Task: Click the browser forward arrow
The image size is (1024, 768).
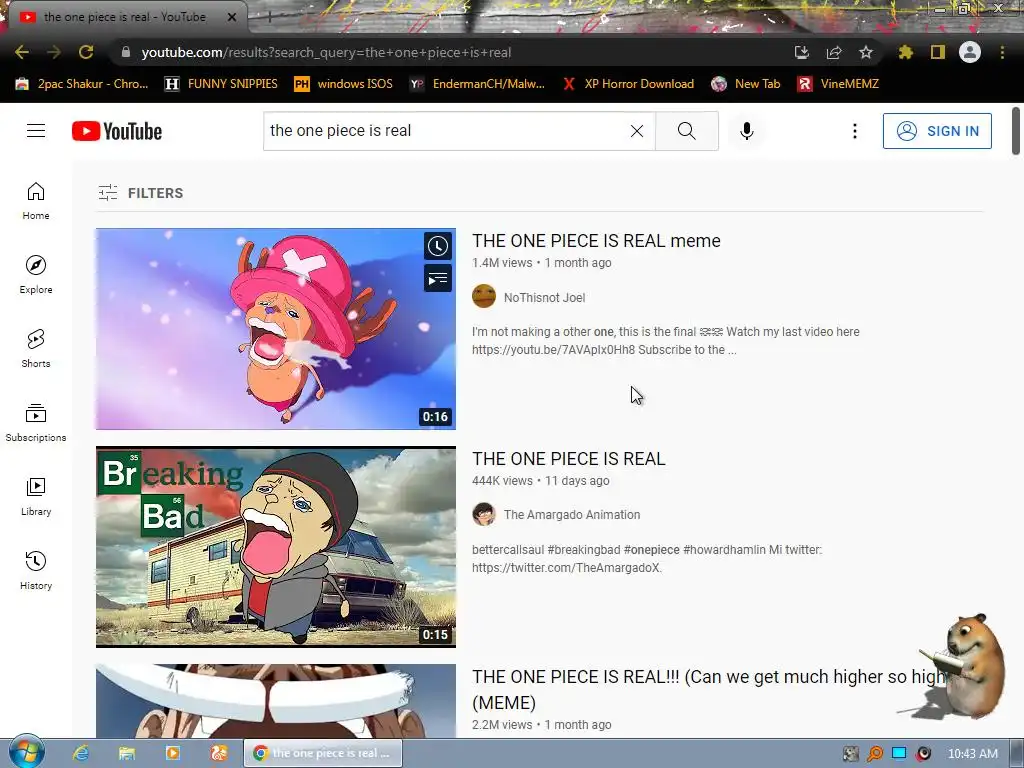Action: click(54, 52)
